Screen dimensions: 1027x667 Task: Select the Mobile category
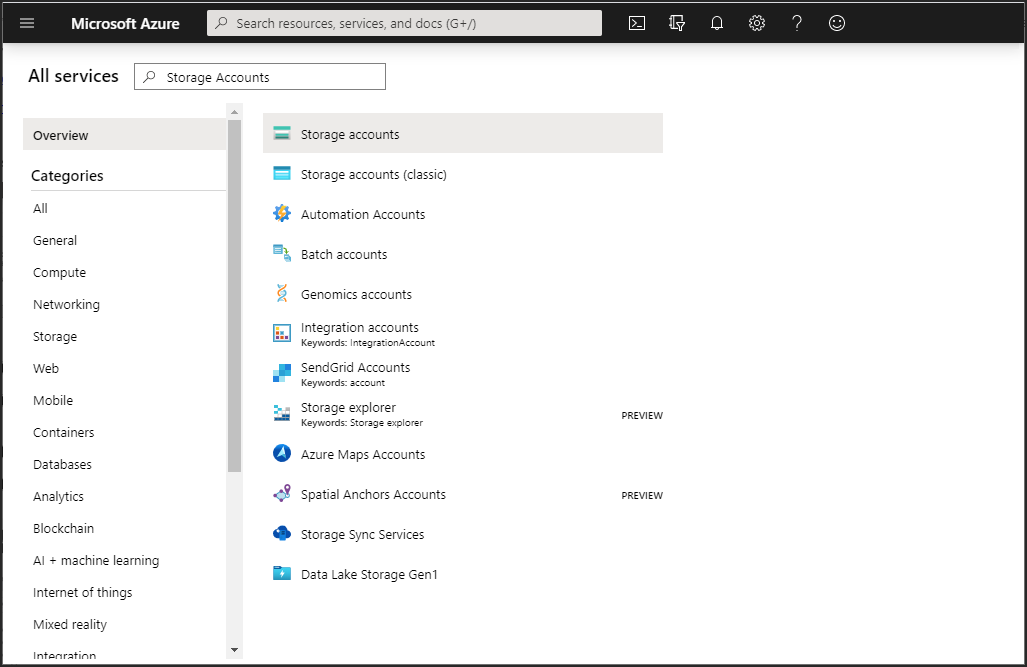click(53, 400)
